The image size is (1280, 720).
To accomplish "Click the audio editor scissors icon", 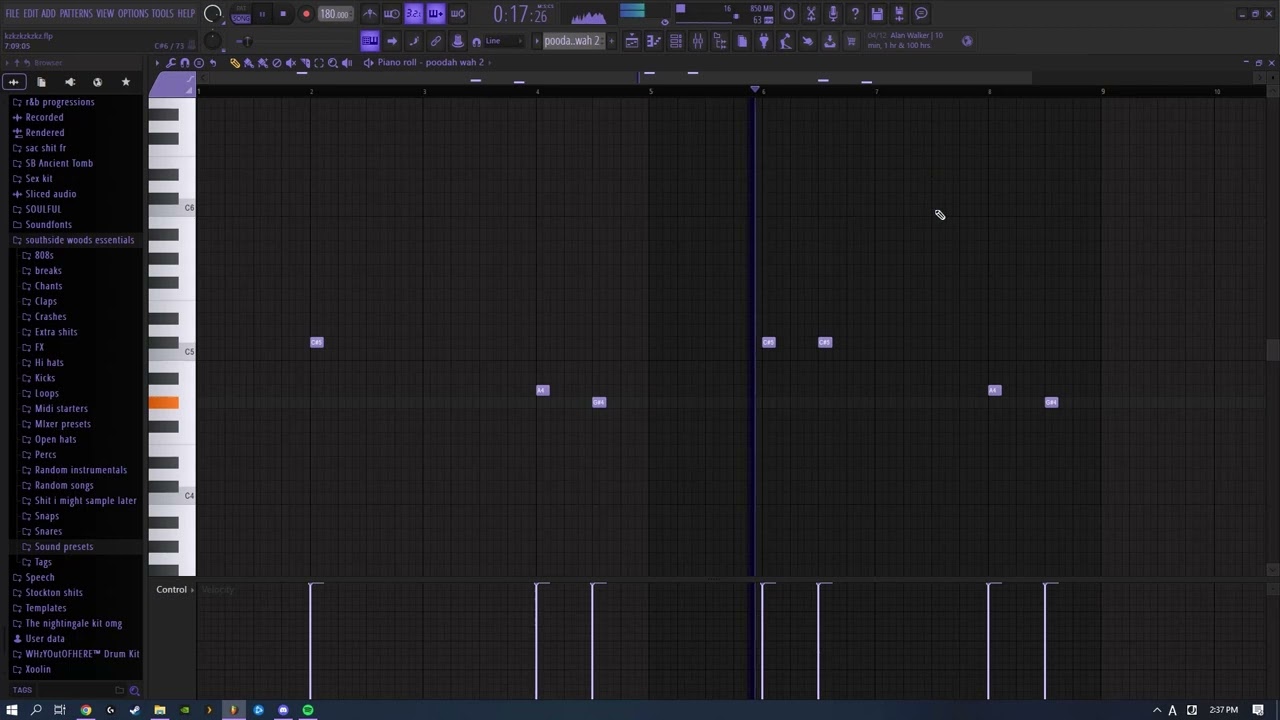I will (x=811, y=14).
